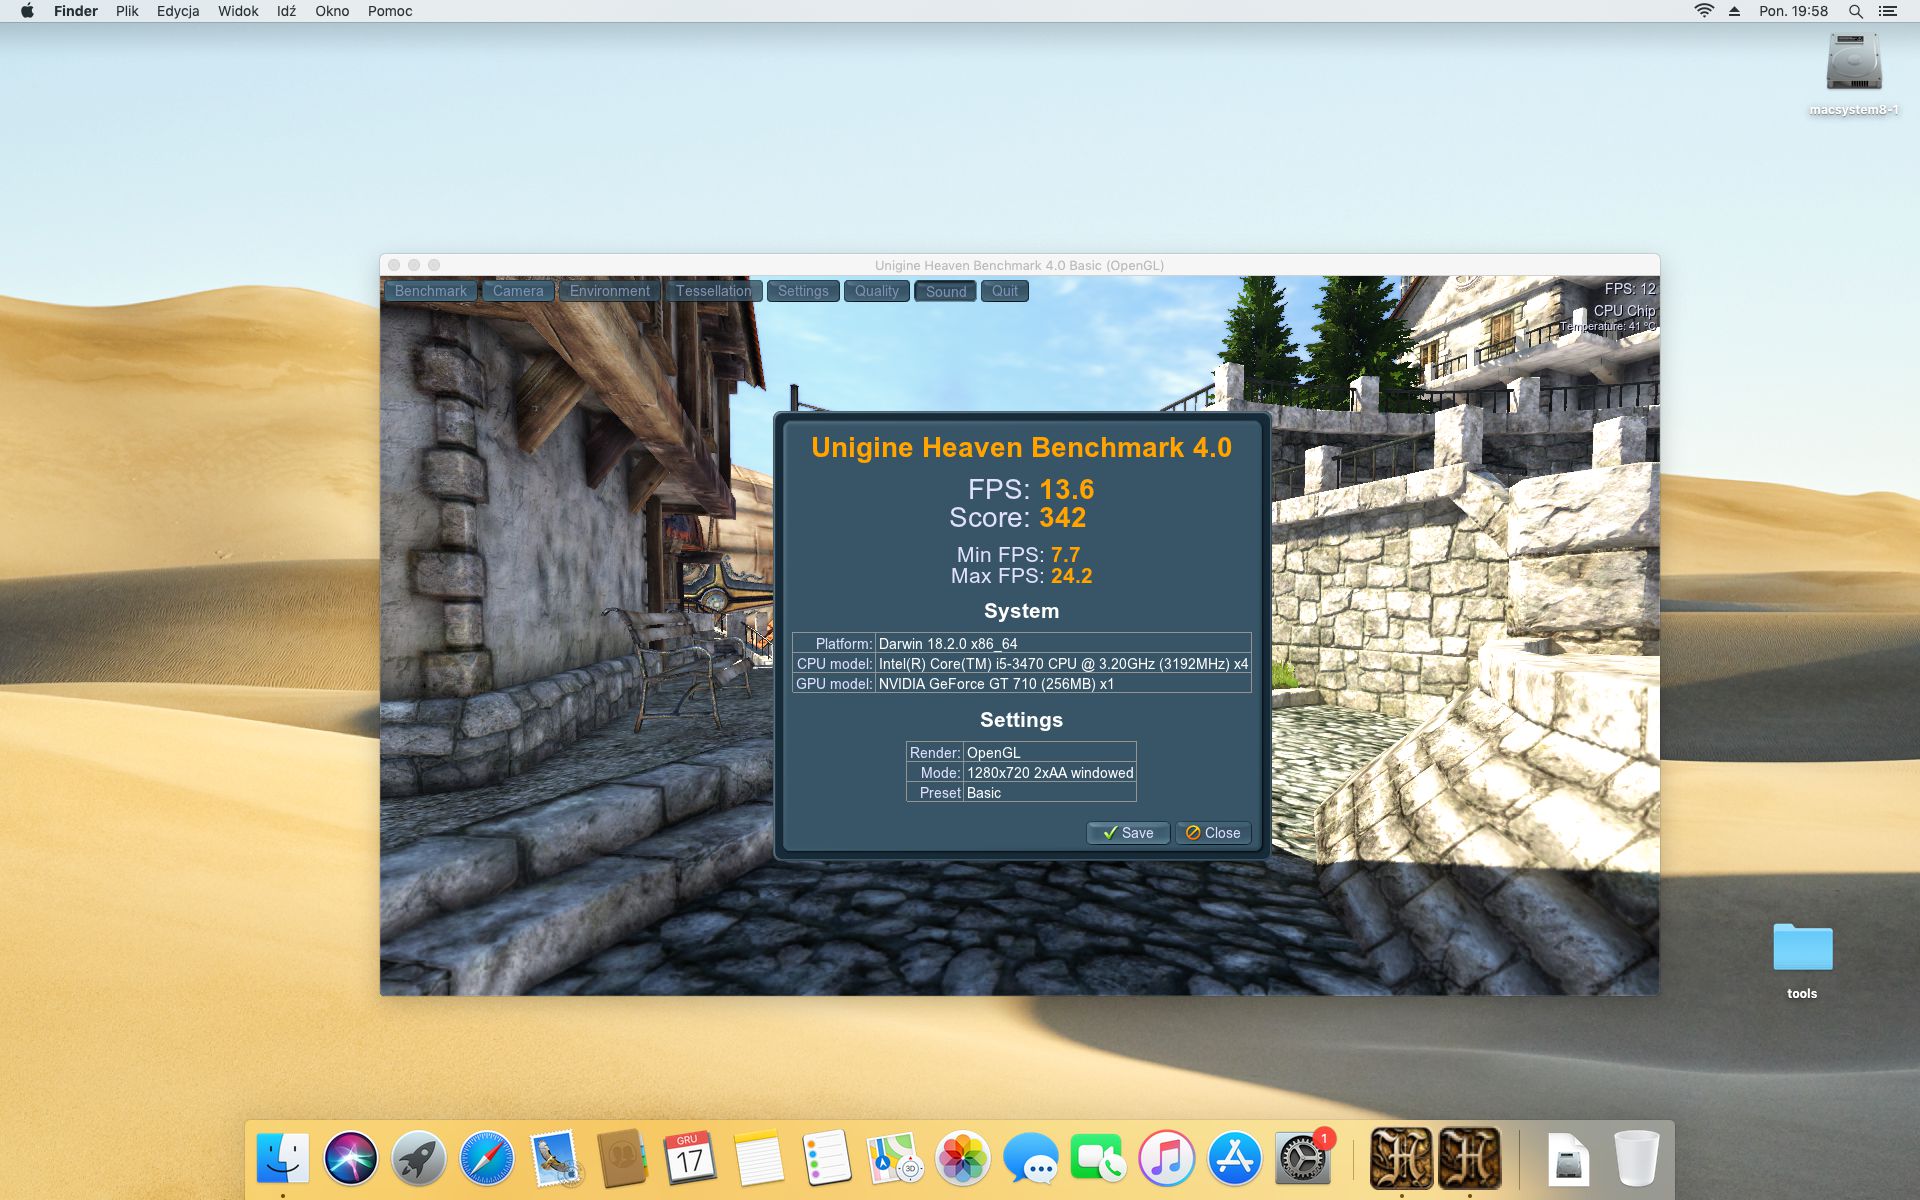Image resolution: width=1920 pixels, height=1200 pixels.
Task: Toggle the Benchmark mode button
Action: coord(430,291)
